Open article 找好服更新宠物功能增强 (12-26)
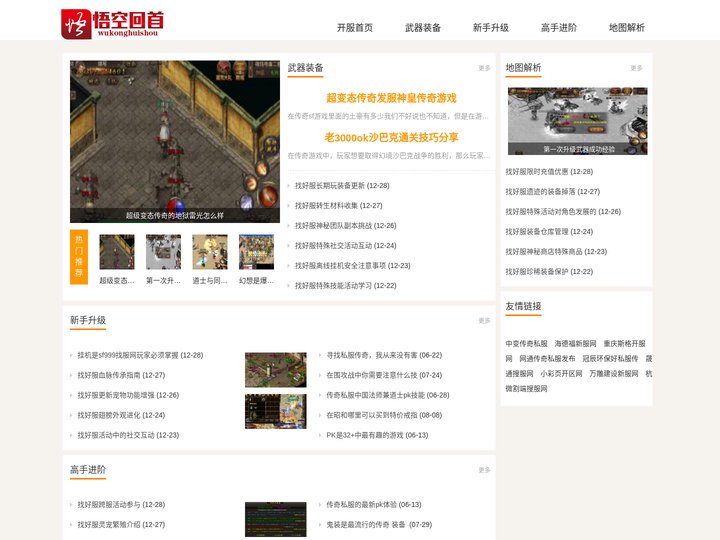Viewport: 720px width, 540px height. click(128, 395)
